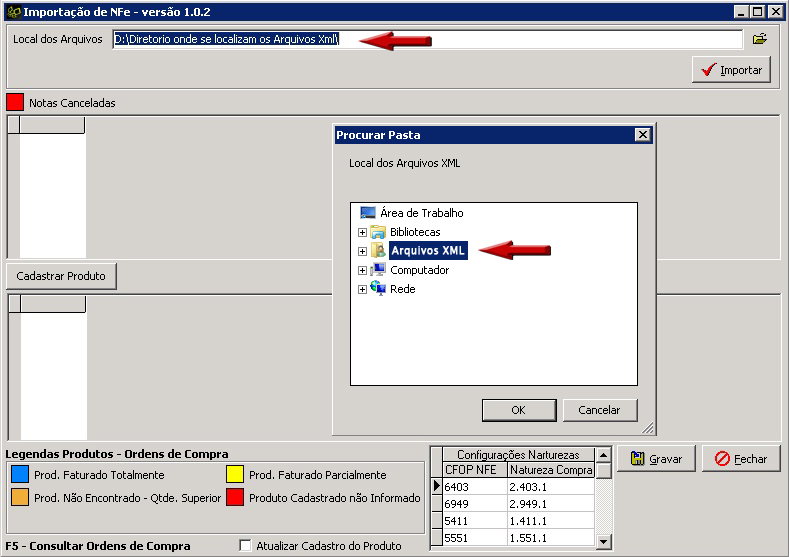Image resolution: width=789 pixels, height=557 pixels.
Task: Click the open folder browse icon
Action: coord(759,39)
